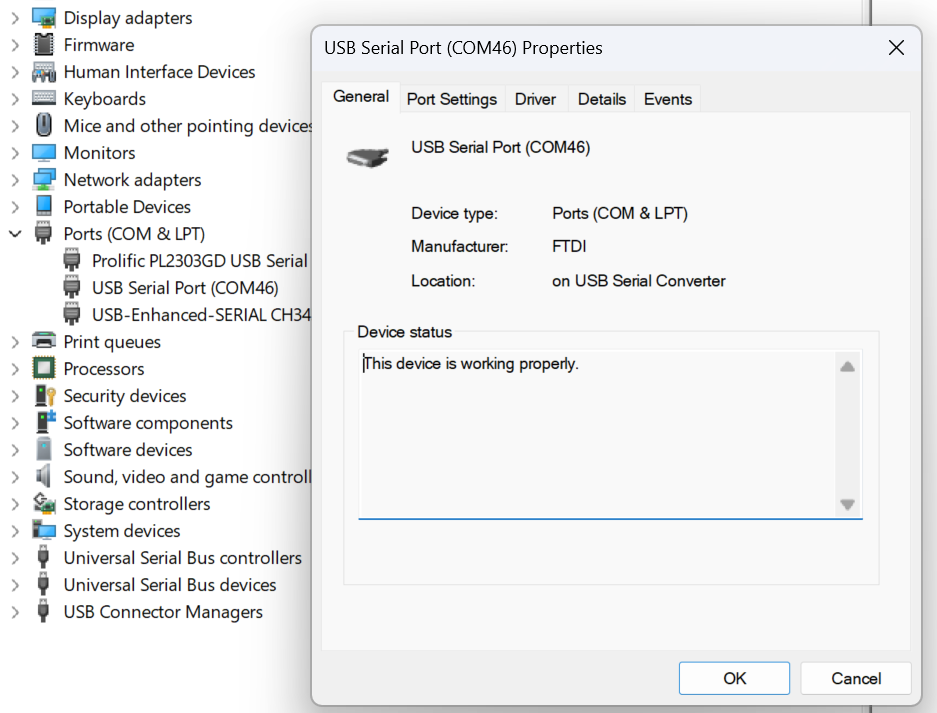937x713 pixels.
Task: Switch to the Port Settings tab
Action: pyautogui.click(x=451, y=99)
